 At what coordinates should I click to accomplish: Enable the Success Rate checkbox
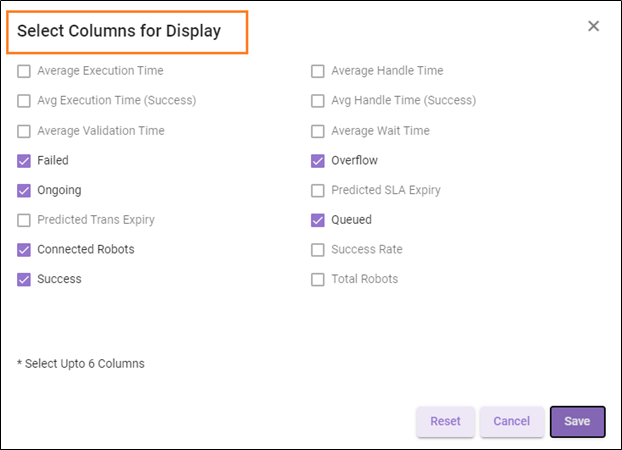pyautogui.click(x=318, y=249)
